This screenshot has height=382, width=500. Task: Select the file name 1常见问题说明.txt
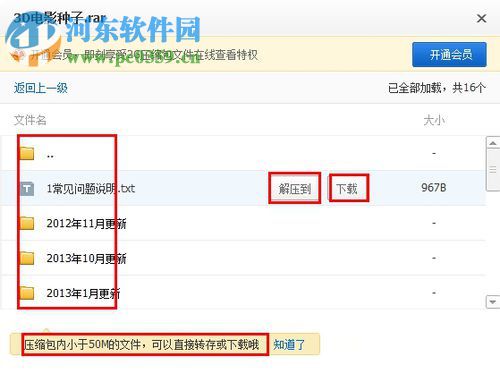coord(91,189)
